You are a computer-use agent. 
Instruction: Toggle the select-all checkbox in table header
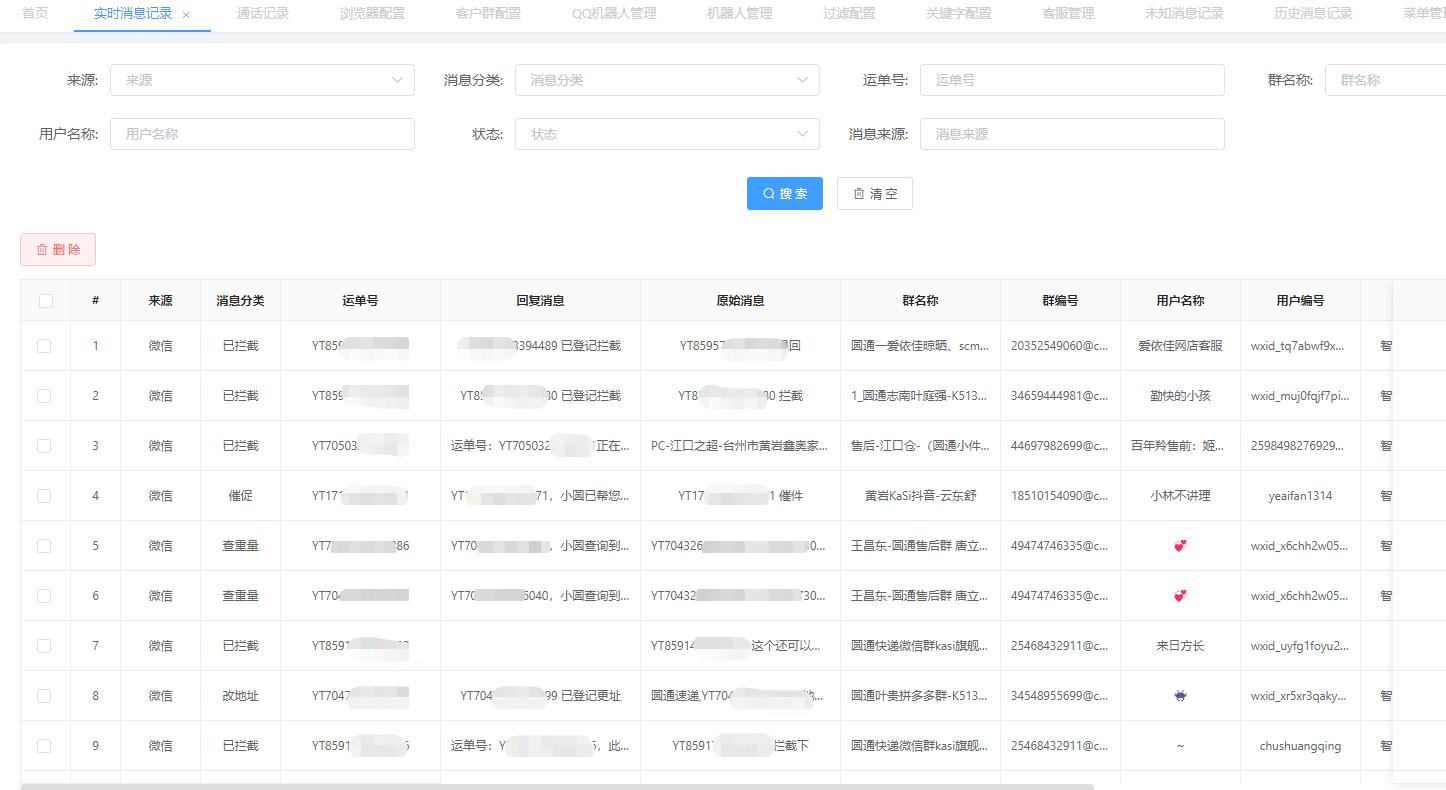(45, 299)
